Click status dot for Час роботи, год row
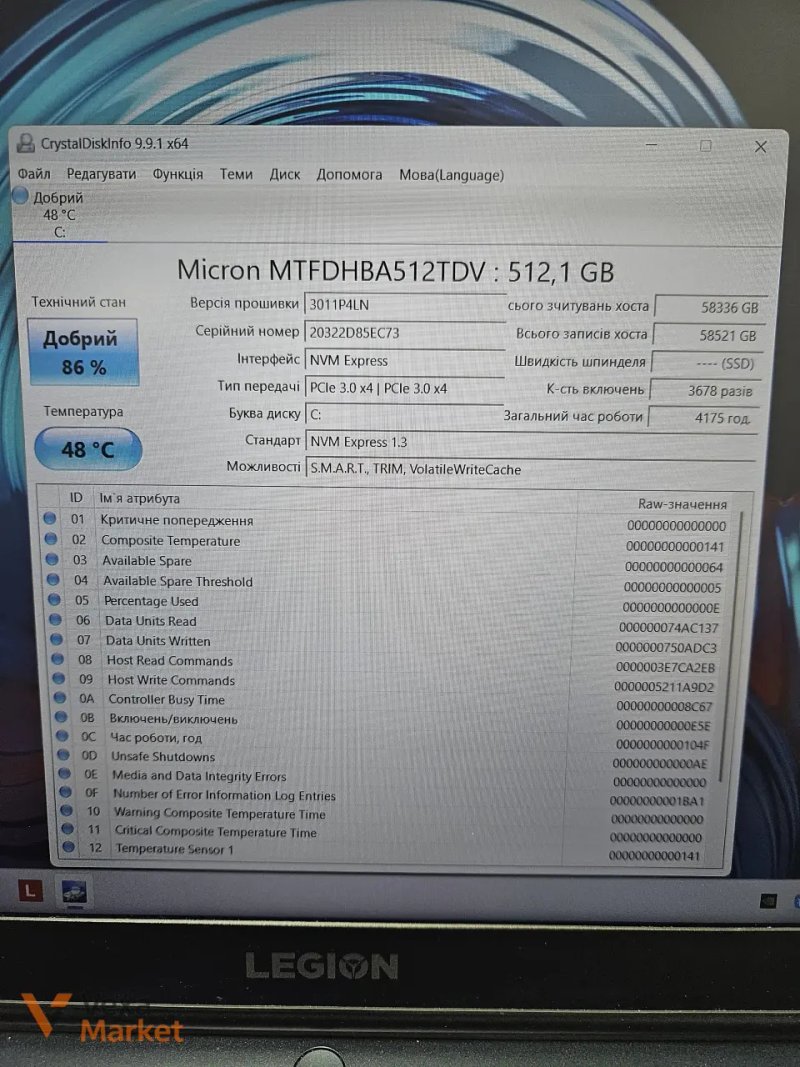Image resolution: width=800 pixels, height=1067 pixels. [x=63, y=736]
